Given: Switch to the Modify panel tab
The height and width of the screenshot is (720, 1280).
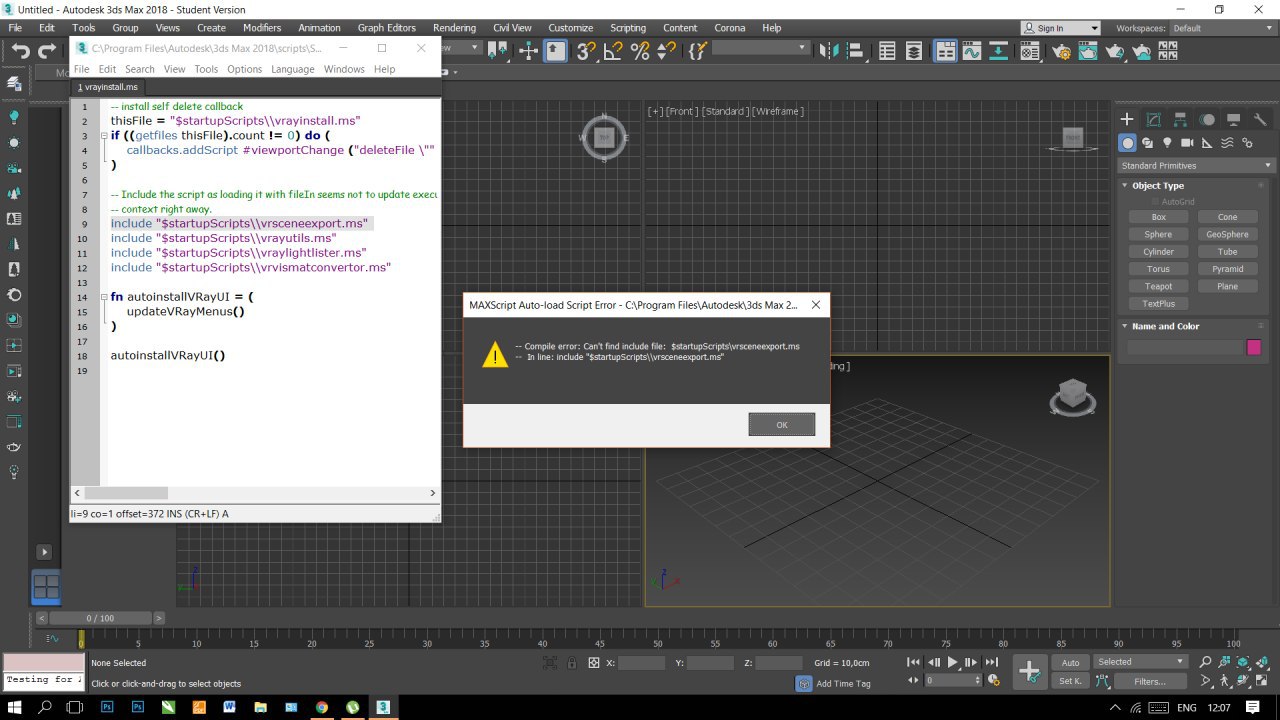Looking at the screenshot, I should [1154, 119].
